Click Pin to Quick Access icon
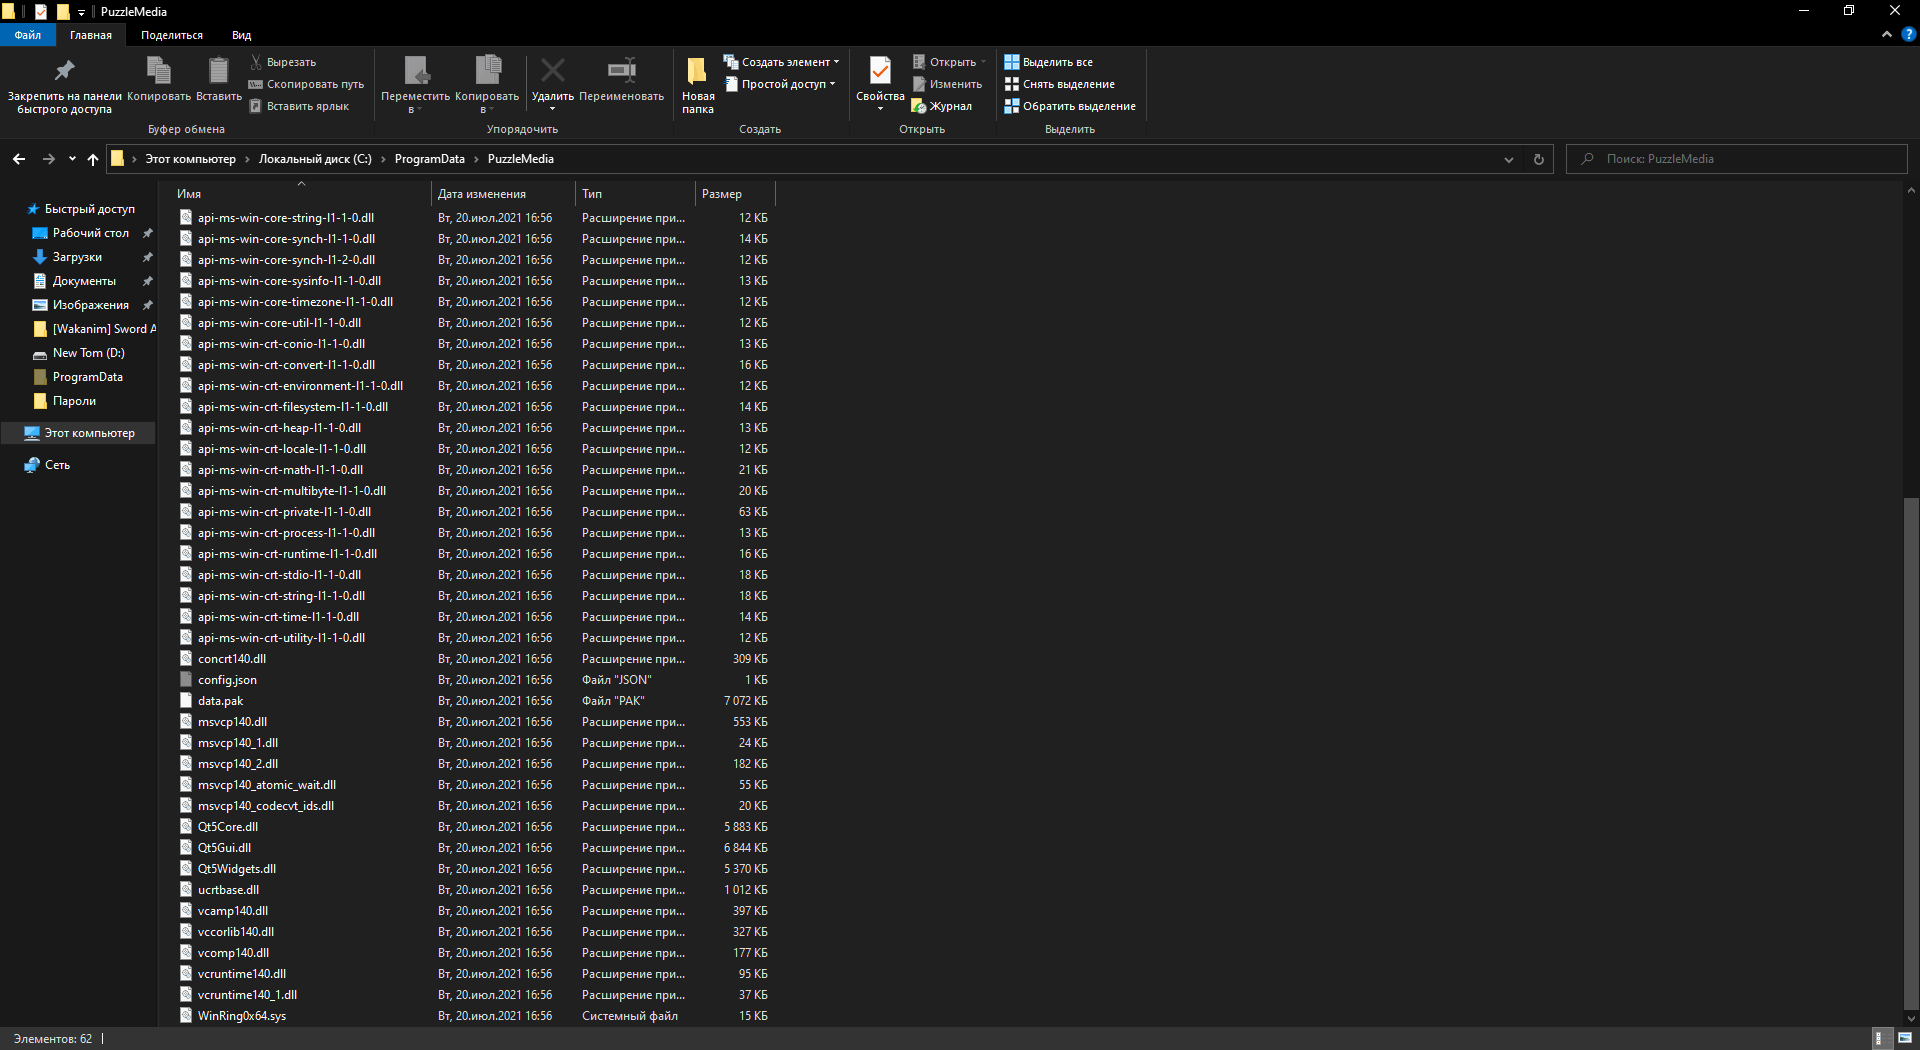Viewport: 1920px width, 1050px height. (x=64, y=71)
